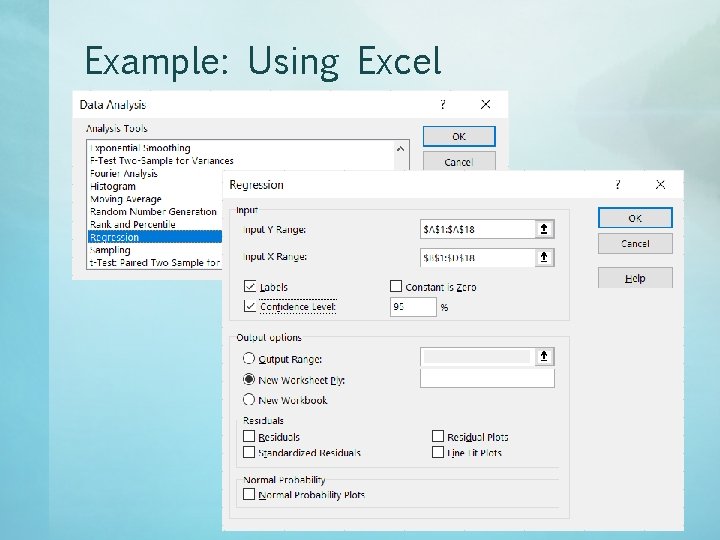Click OK in the Regression dialog
The height and width of the screenshot is (540, 720).
pos(635,218)
